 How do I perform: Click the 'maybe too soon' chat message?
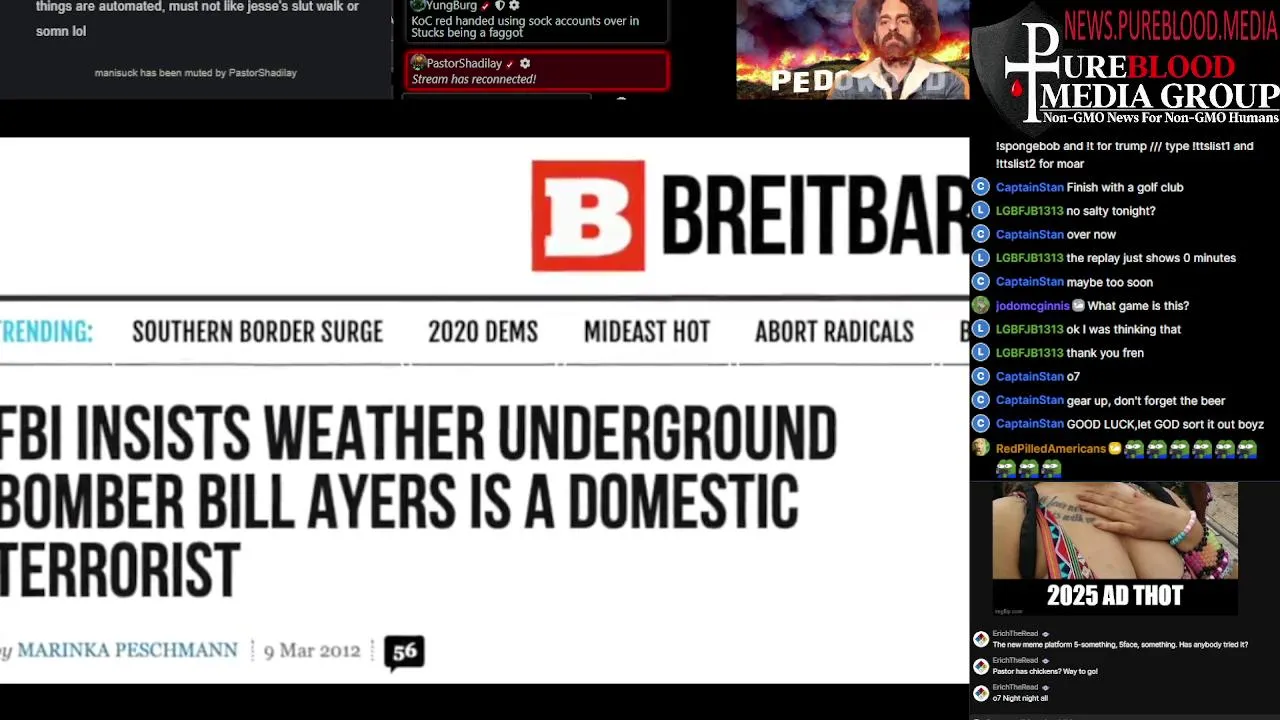(x=1110, y=282)
